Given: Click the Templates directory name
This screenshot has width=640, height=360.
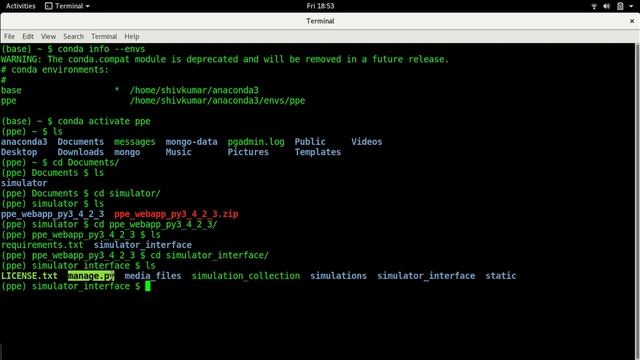Looking at the screenshot, I should 318,152.
